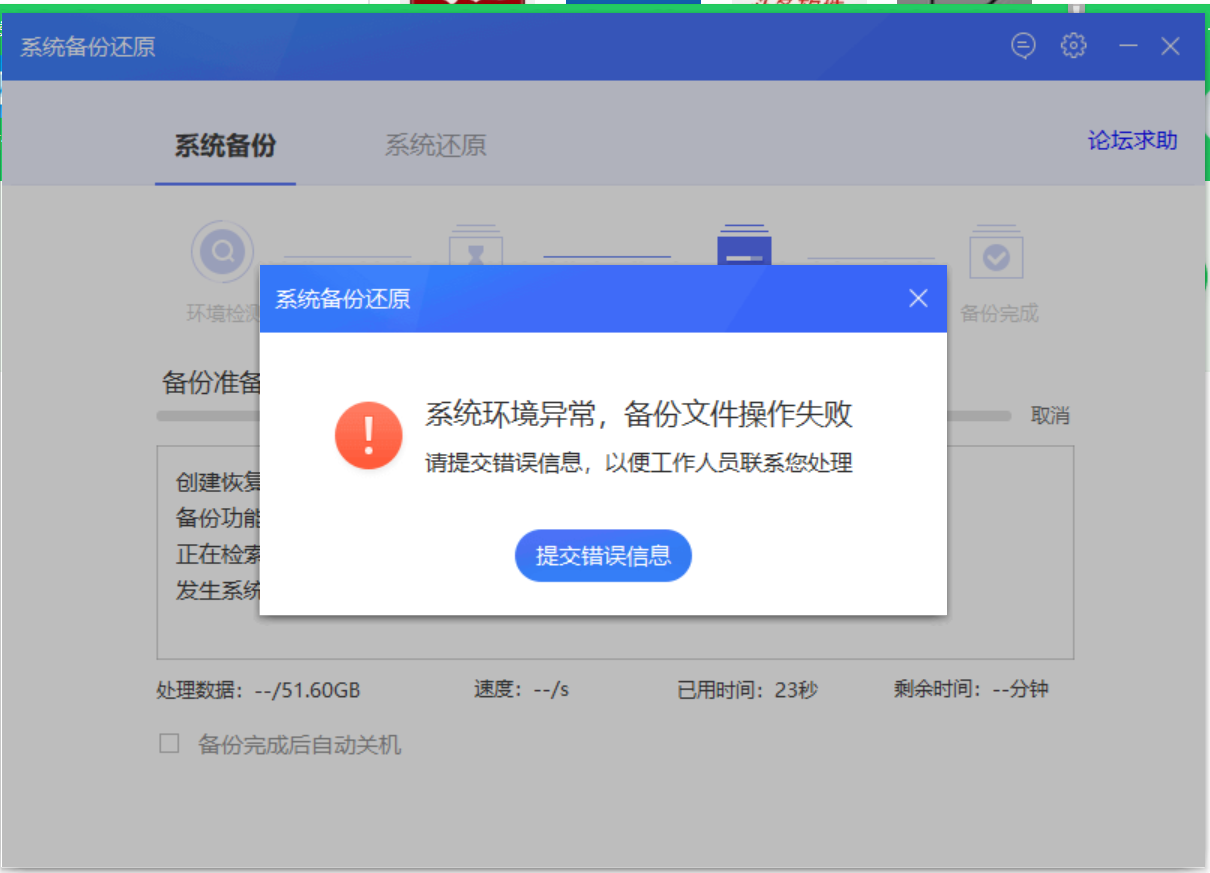Open the settings gear icon

pyautogui.click(x=1073, y=46)
